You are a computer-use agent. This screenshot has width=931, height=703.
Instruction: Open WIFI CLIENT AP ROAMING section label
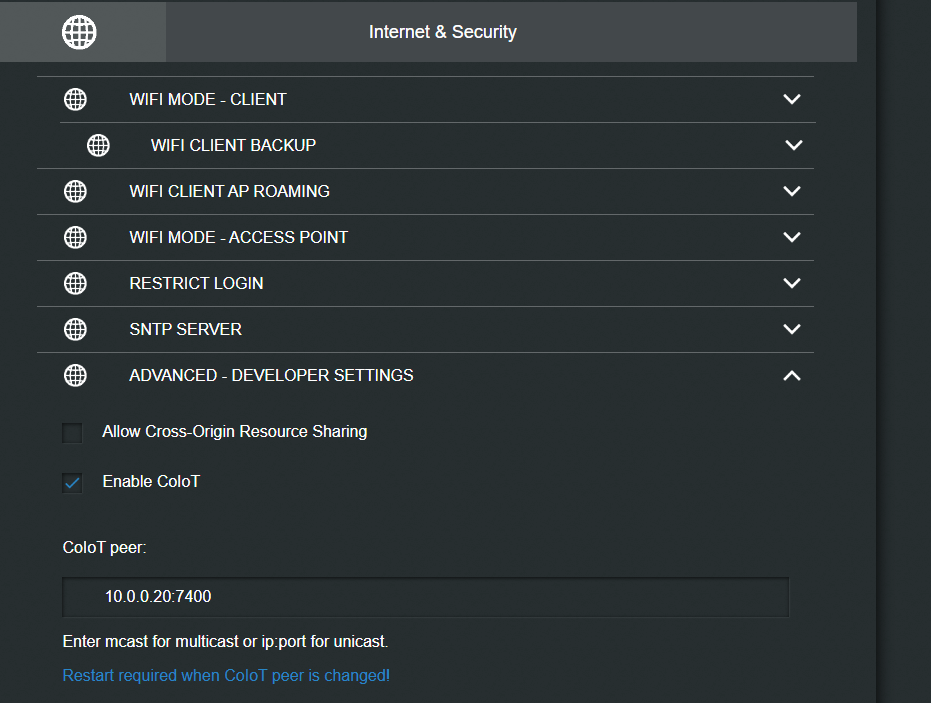coord(229,191)
